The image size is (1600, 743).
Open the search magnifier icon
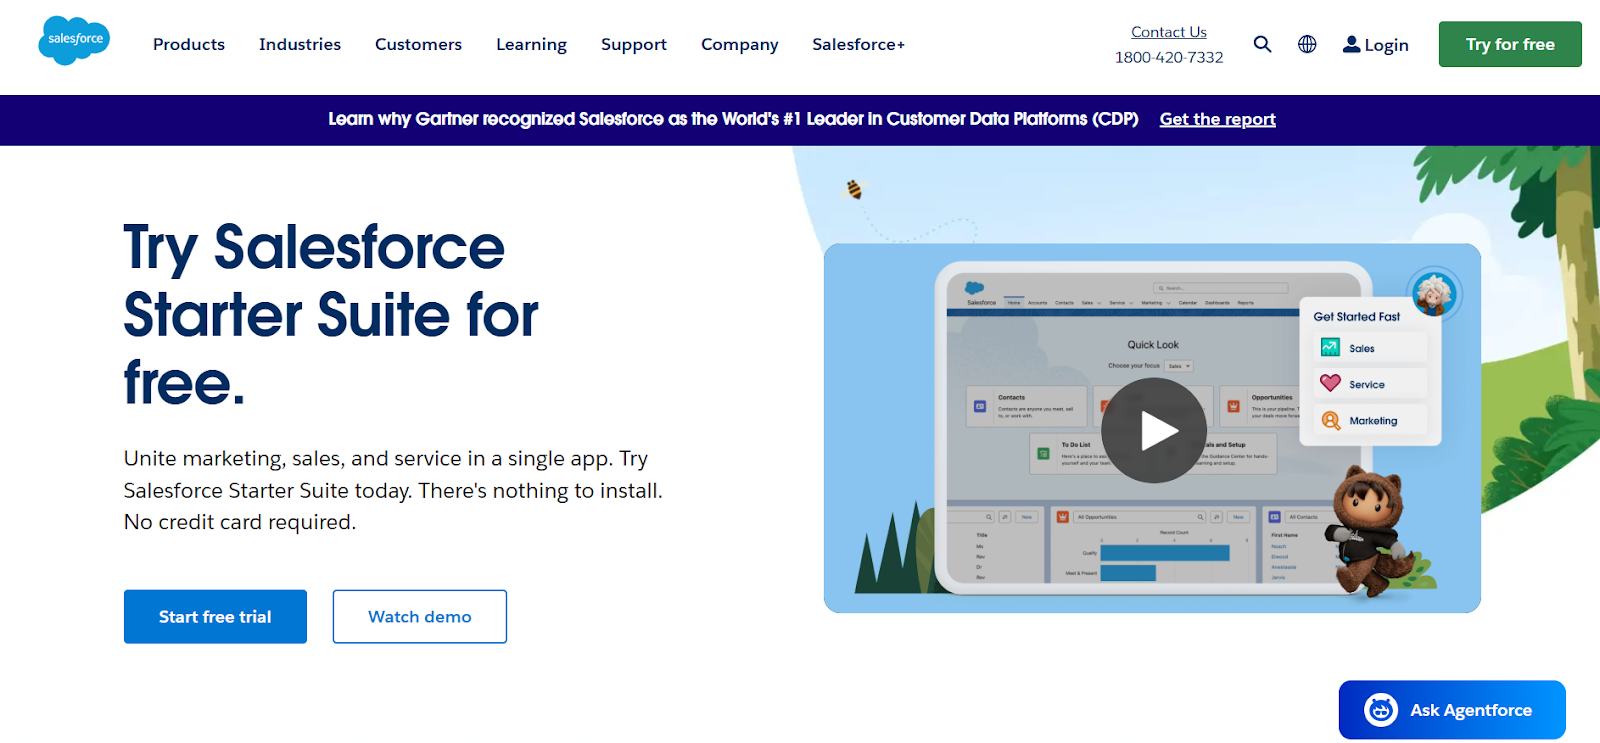click(x=1262, y=44)
